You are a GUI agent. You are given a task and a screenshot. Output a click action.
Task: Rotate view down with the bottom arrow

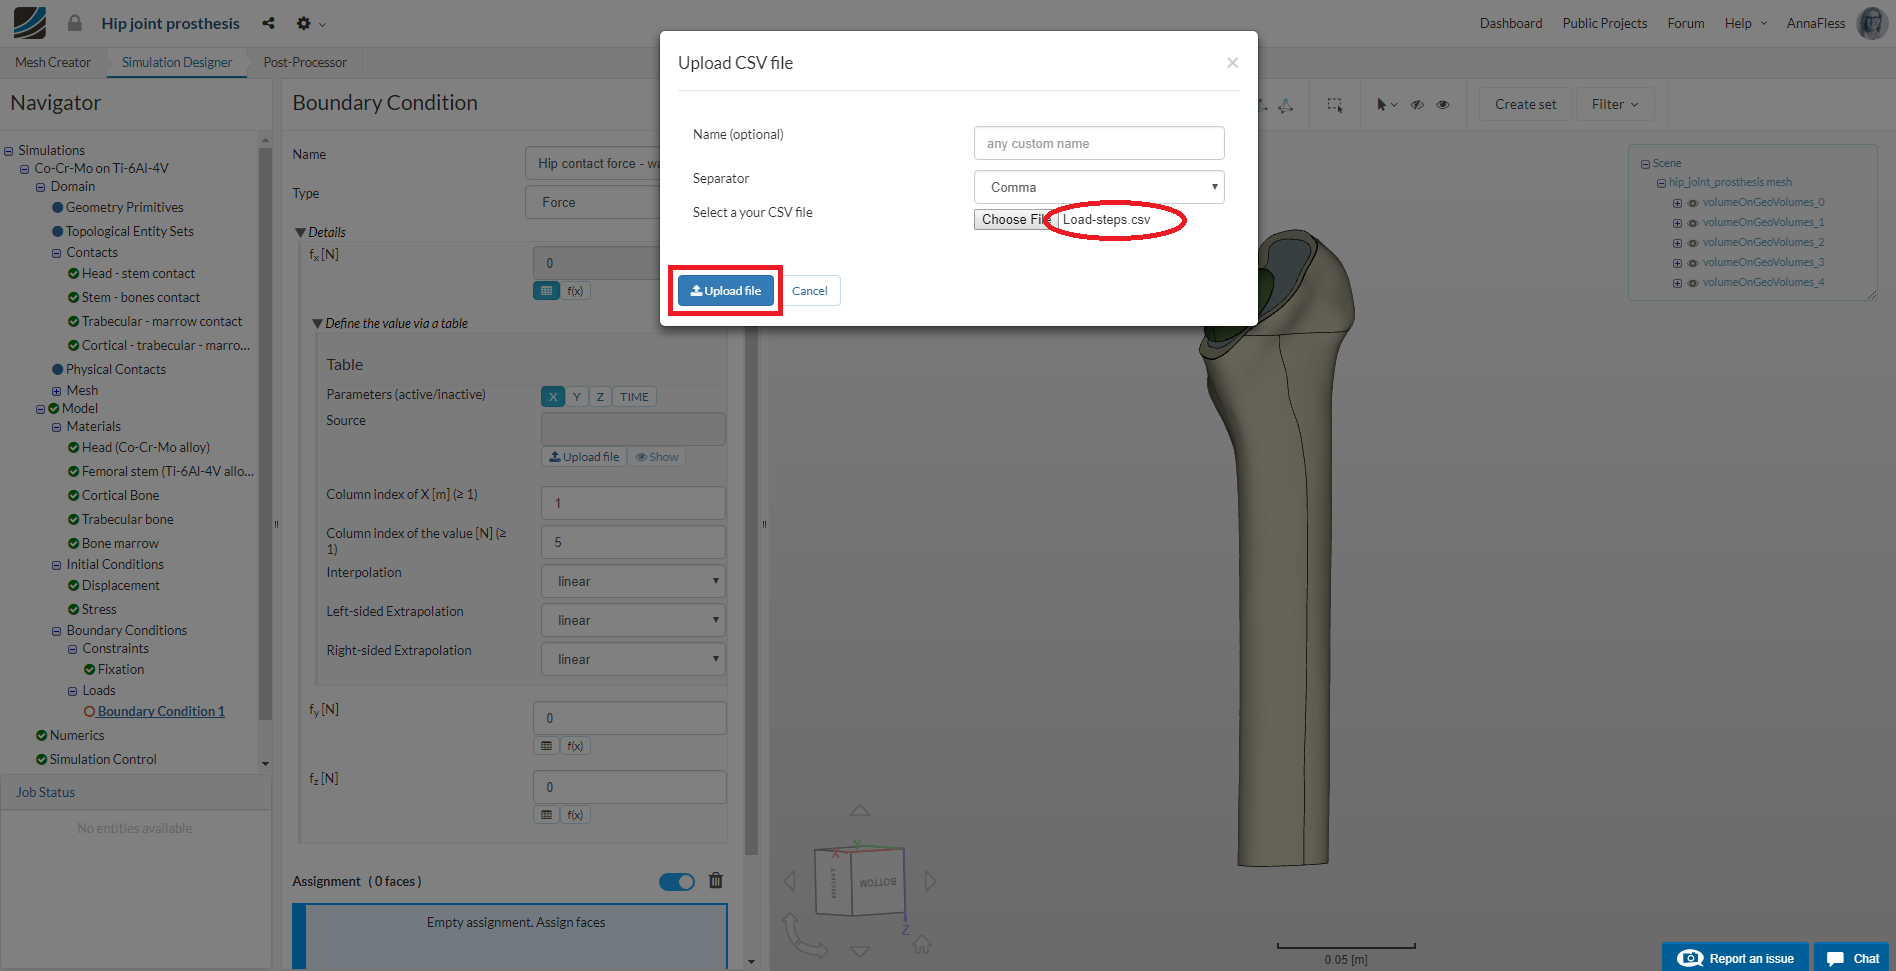[x=860, y=951]
